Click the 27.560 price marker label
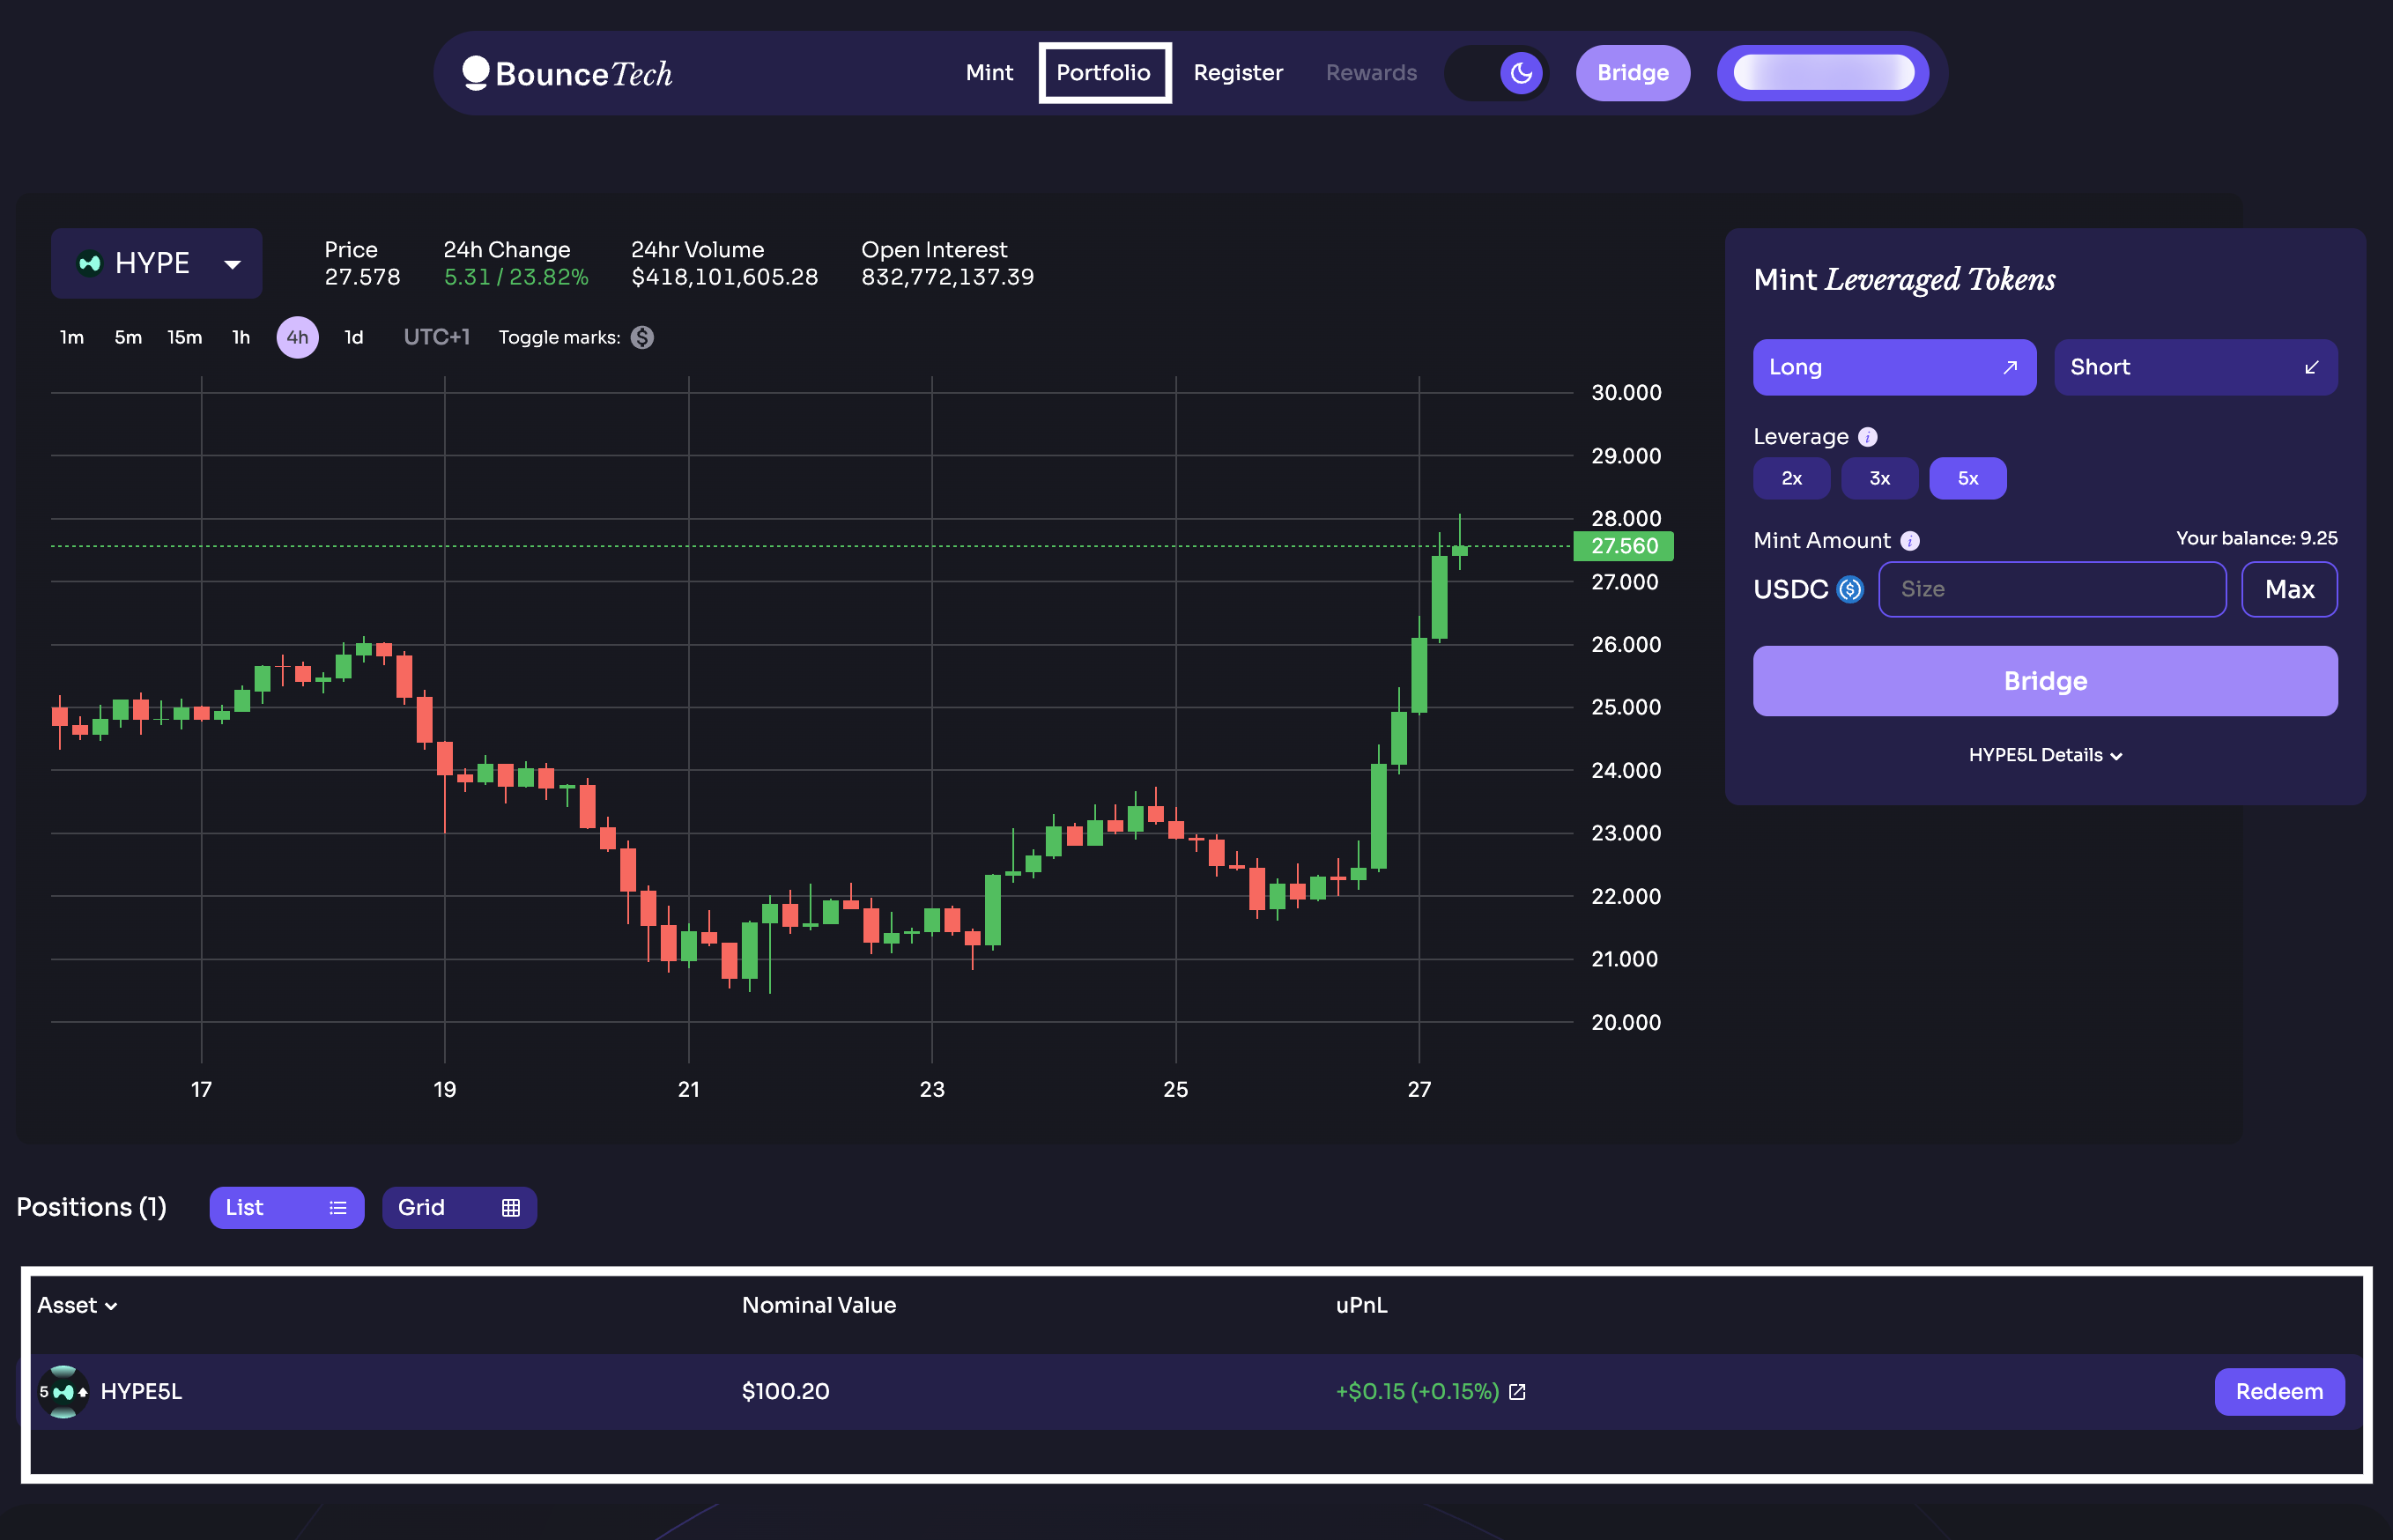The image size is (2393, 1540). click(1623, 546)
